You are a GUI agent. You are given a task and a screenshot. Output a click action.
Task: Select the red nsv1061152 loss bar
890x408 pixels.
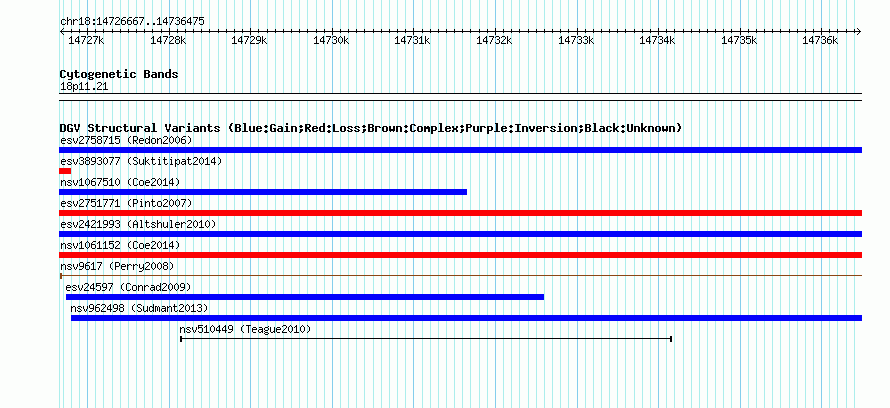point(460,255)
